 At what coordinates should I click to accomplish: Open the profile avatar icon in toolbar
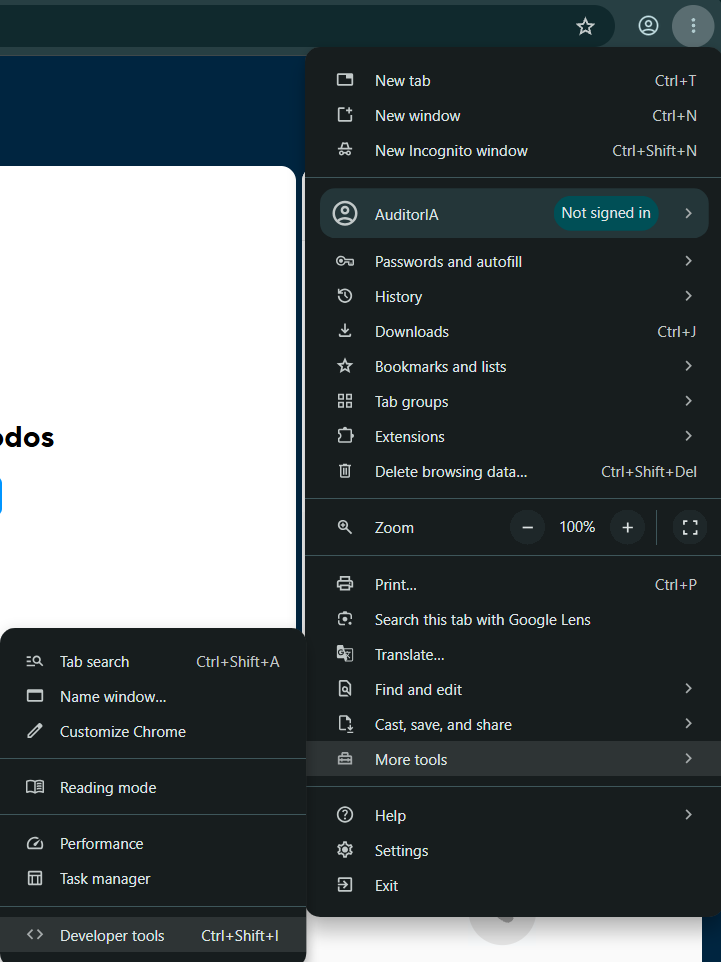[x=648, y=26]
